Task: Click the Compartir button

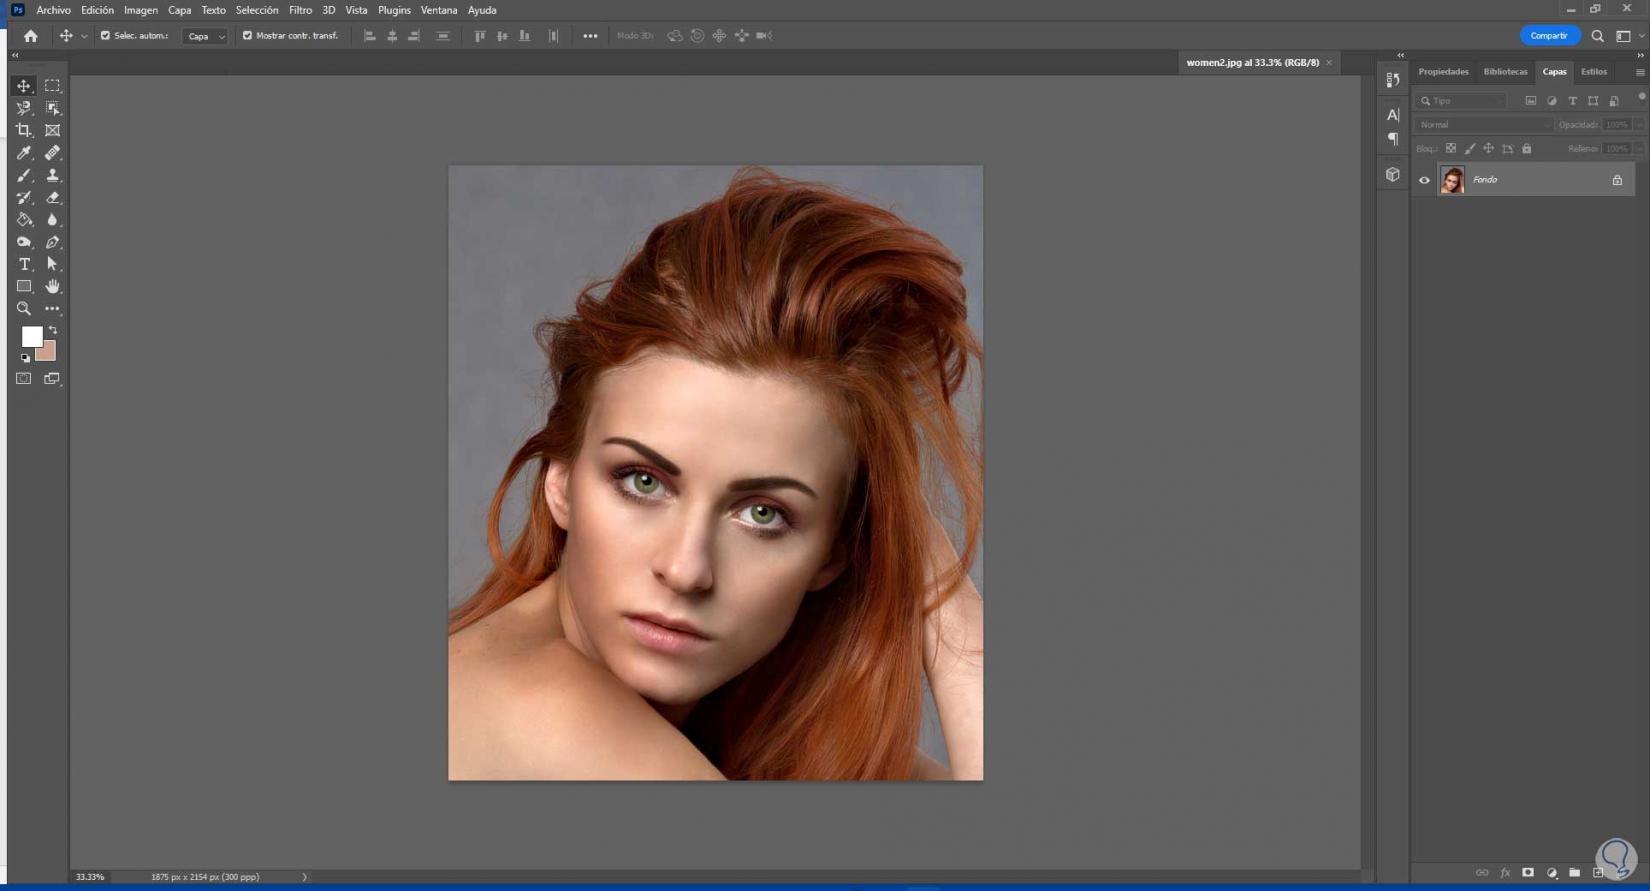Action: pos(1549,36)
